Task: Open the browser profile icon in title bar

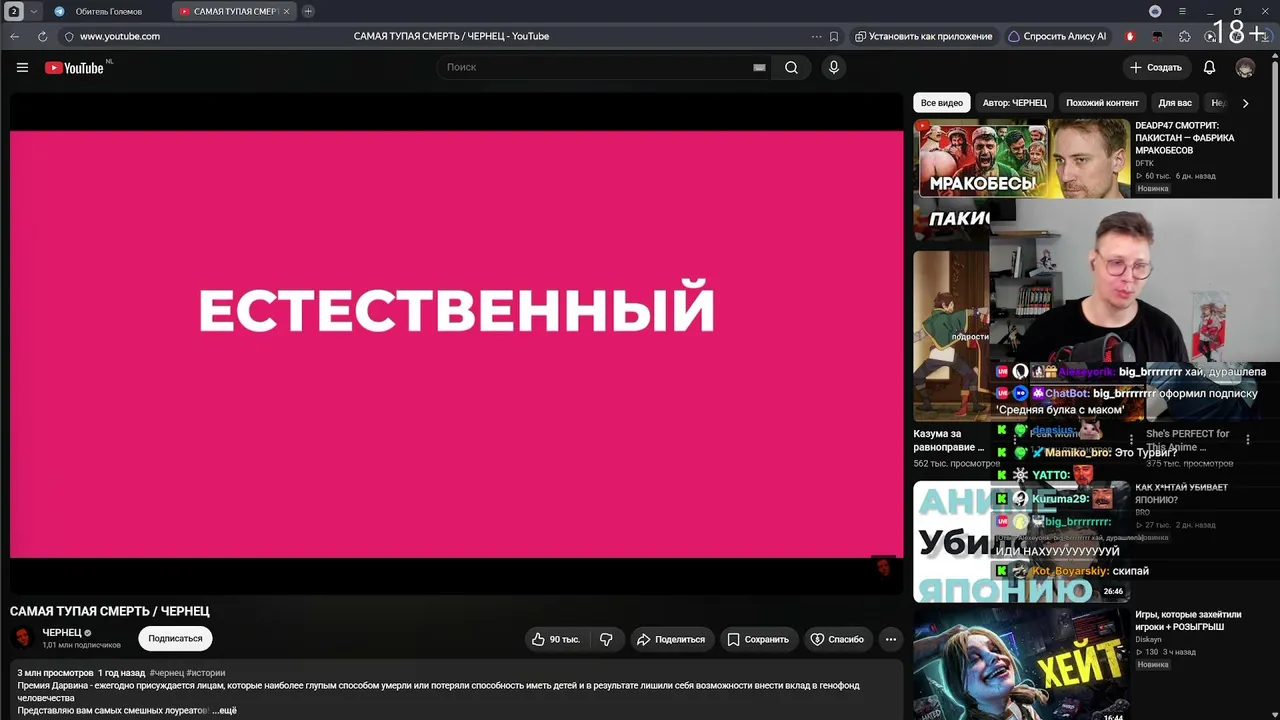Action: (1155, 11)
